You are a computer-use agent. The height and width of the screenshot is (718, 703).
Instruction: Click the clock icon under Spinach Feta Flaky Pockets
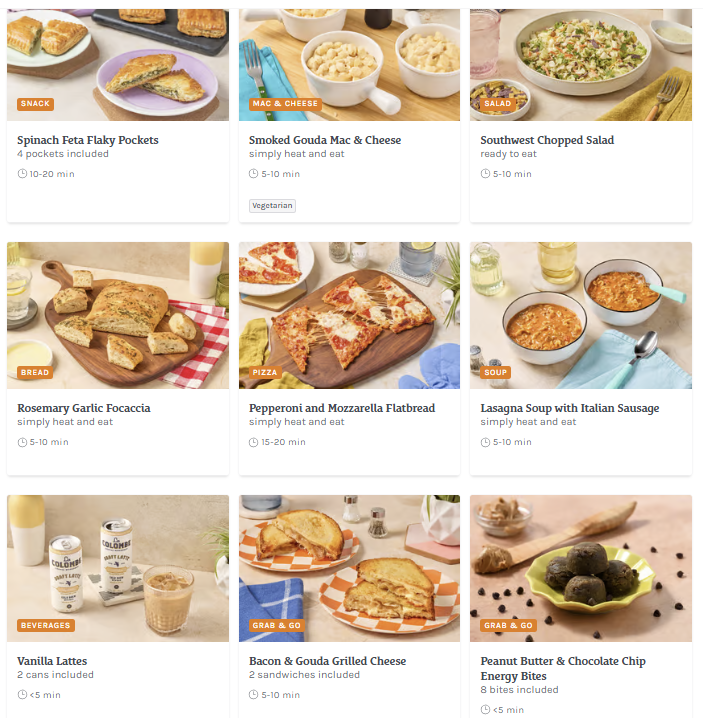(x=22, y=174)
